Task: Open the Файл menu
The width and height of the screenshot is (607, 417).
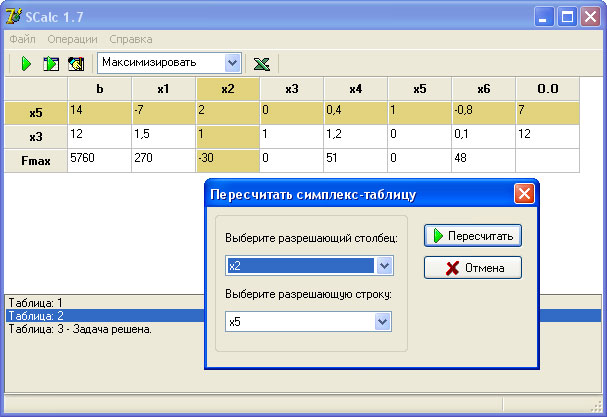Action: (22, 39)
